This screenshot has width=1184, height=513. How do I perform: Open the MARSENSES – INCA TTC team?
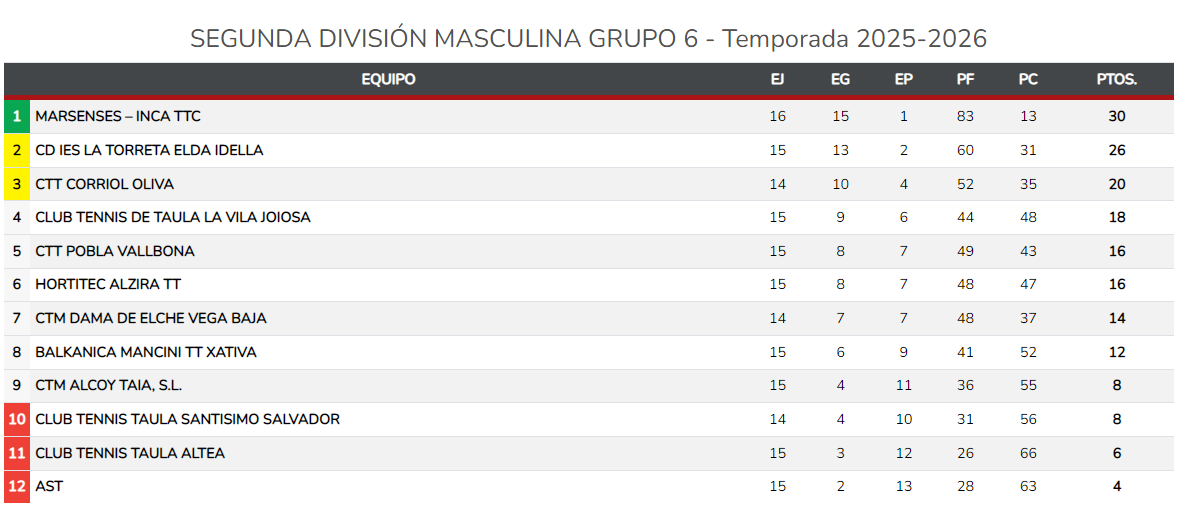point(118,117)
